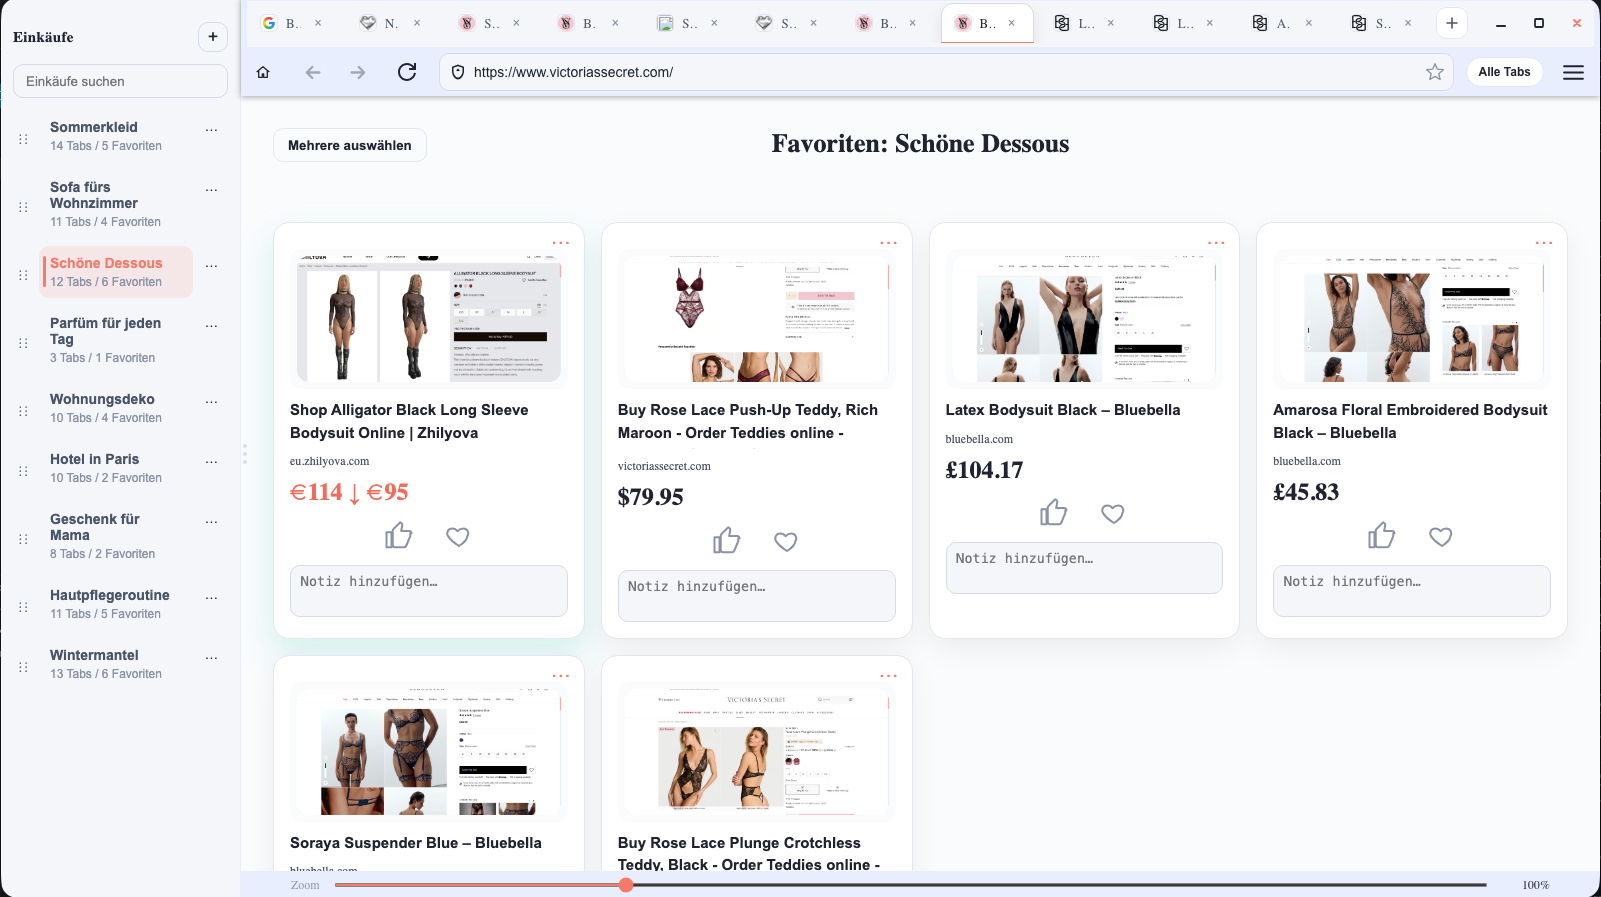Open a new browser tab
Screen dimensions: 1601x897
[x=1452, y=23]
